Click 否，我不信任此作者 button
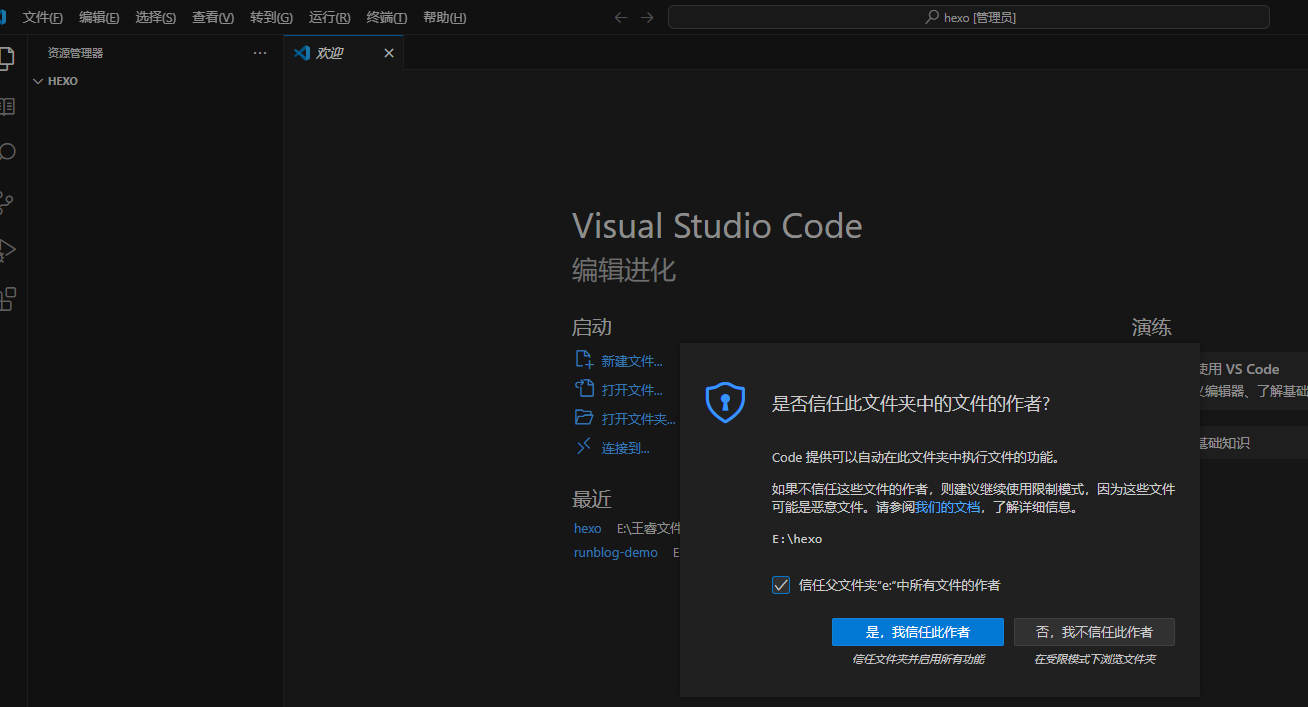 [x=1093, y=632]
